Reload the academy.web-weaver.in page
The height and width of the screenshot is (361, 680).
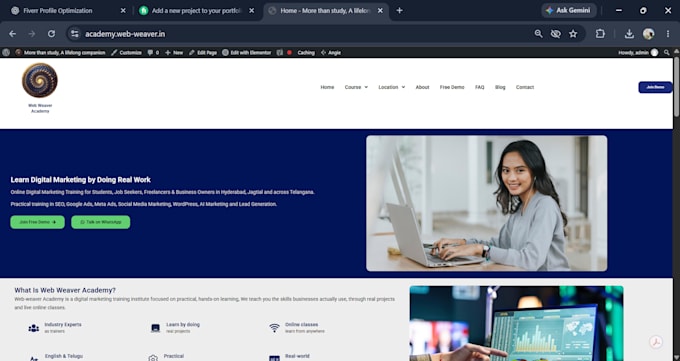tap(51, 34)
